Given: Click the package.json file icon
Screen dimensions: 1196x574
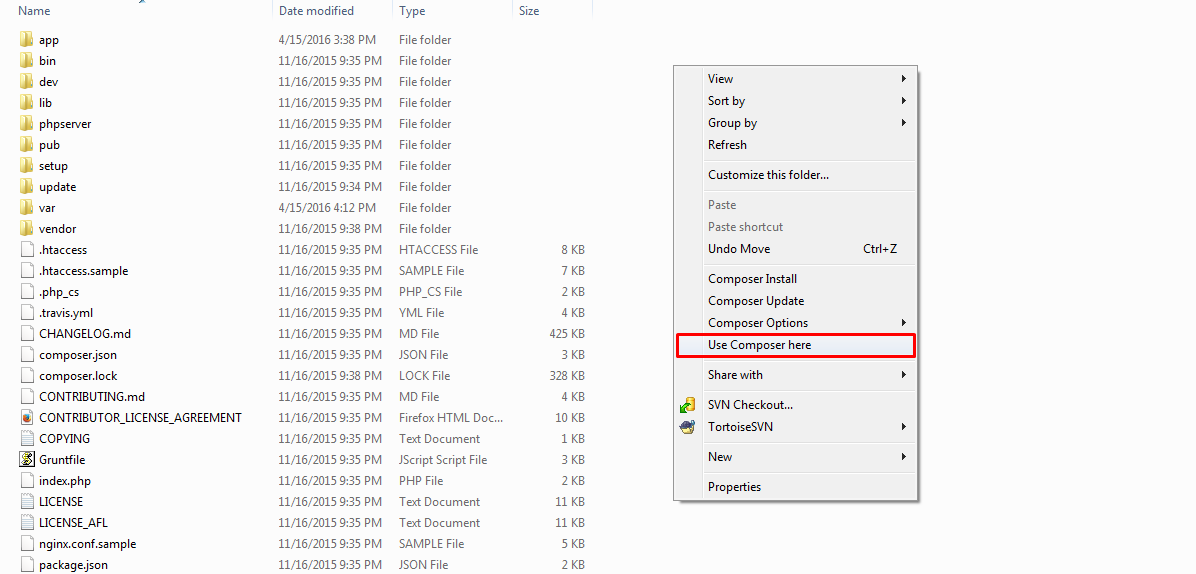Looking at the screenshot, I should (27, 565).
